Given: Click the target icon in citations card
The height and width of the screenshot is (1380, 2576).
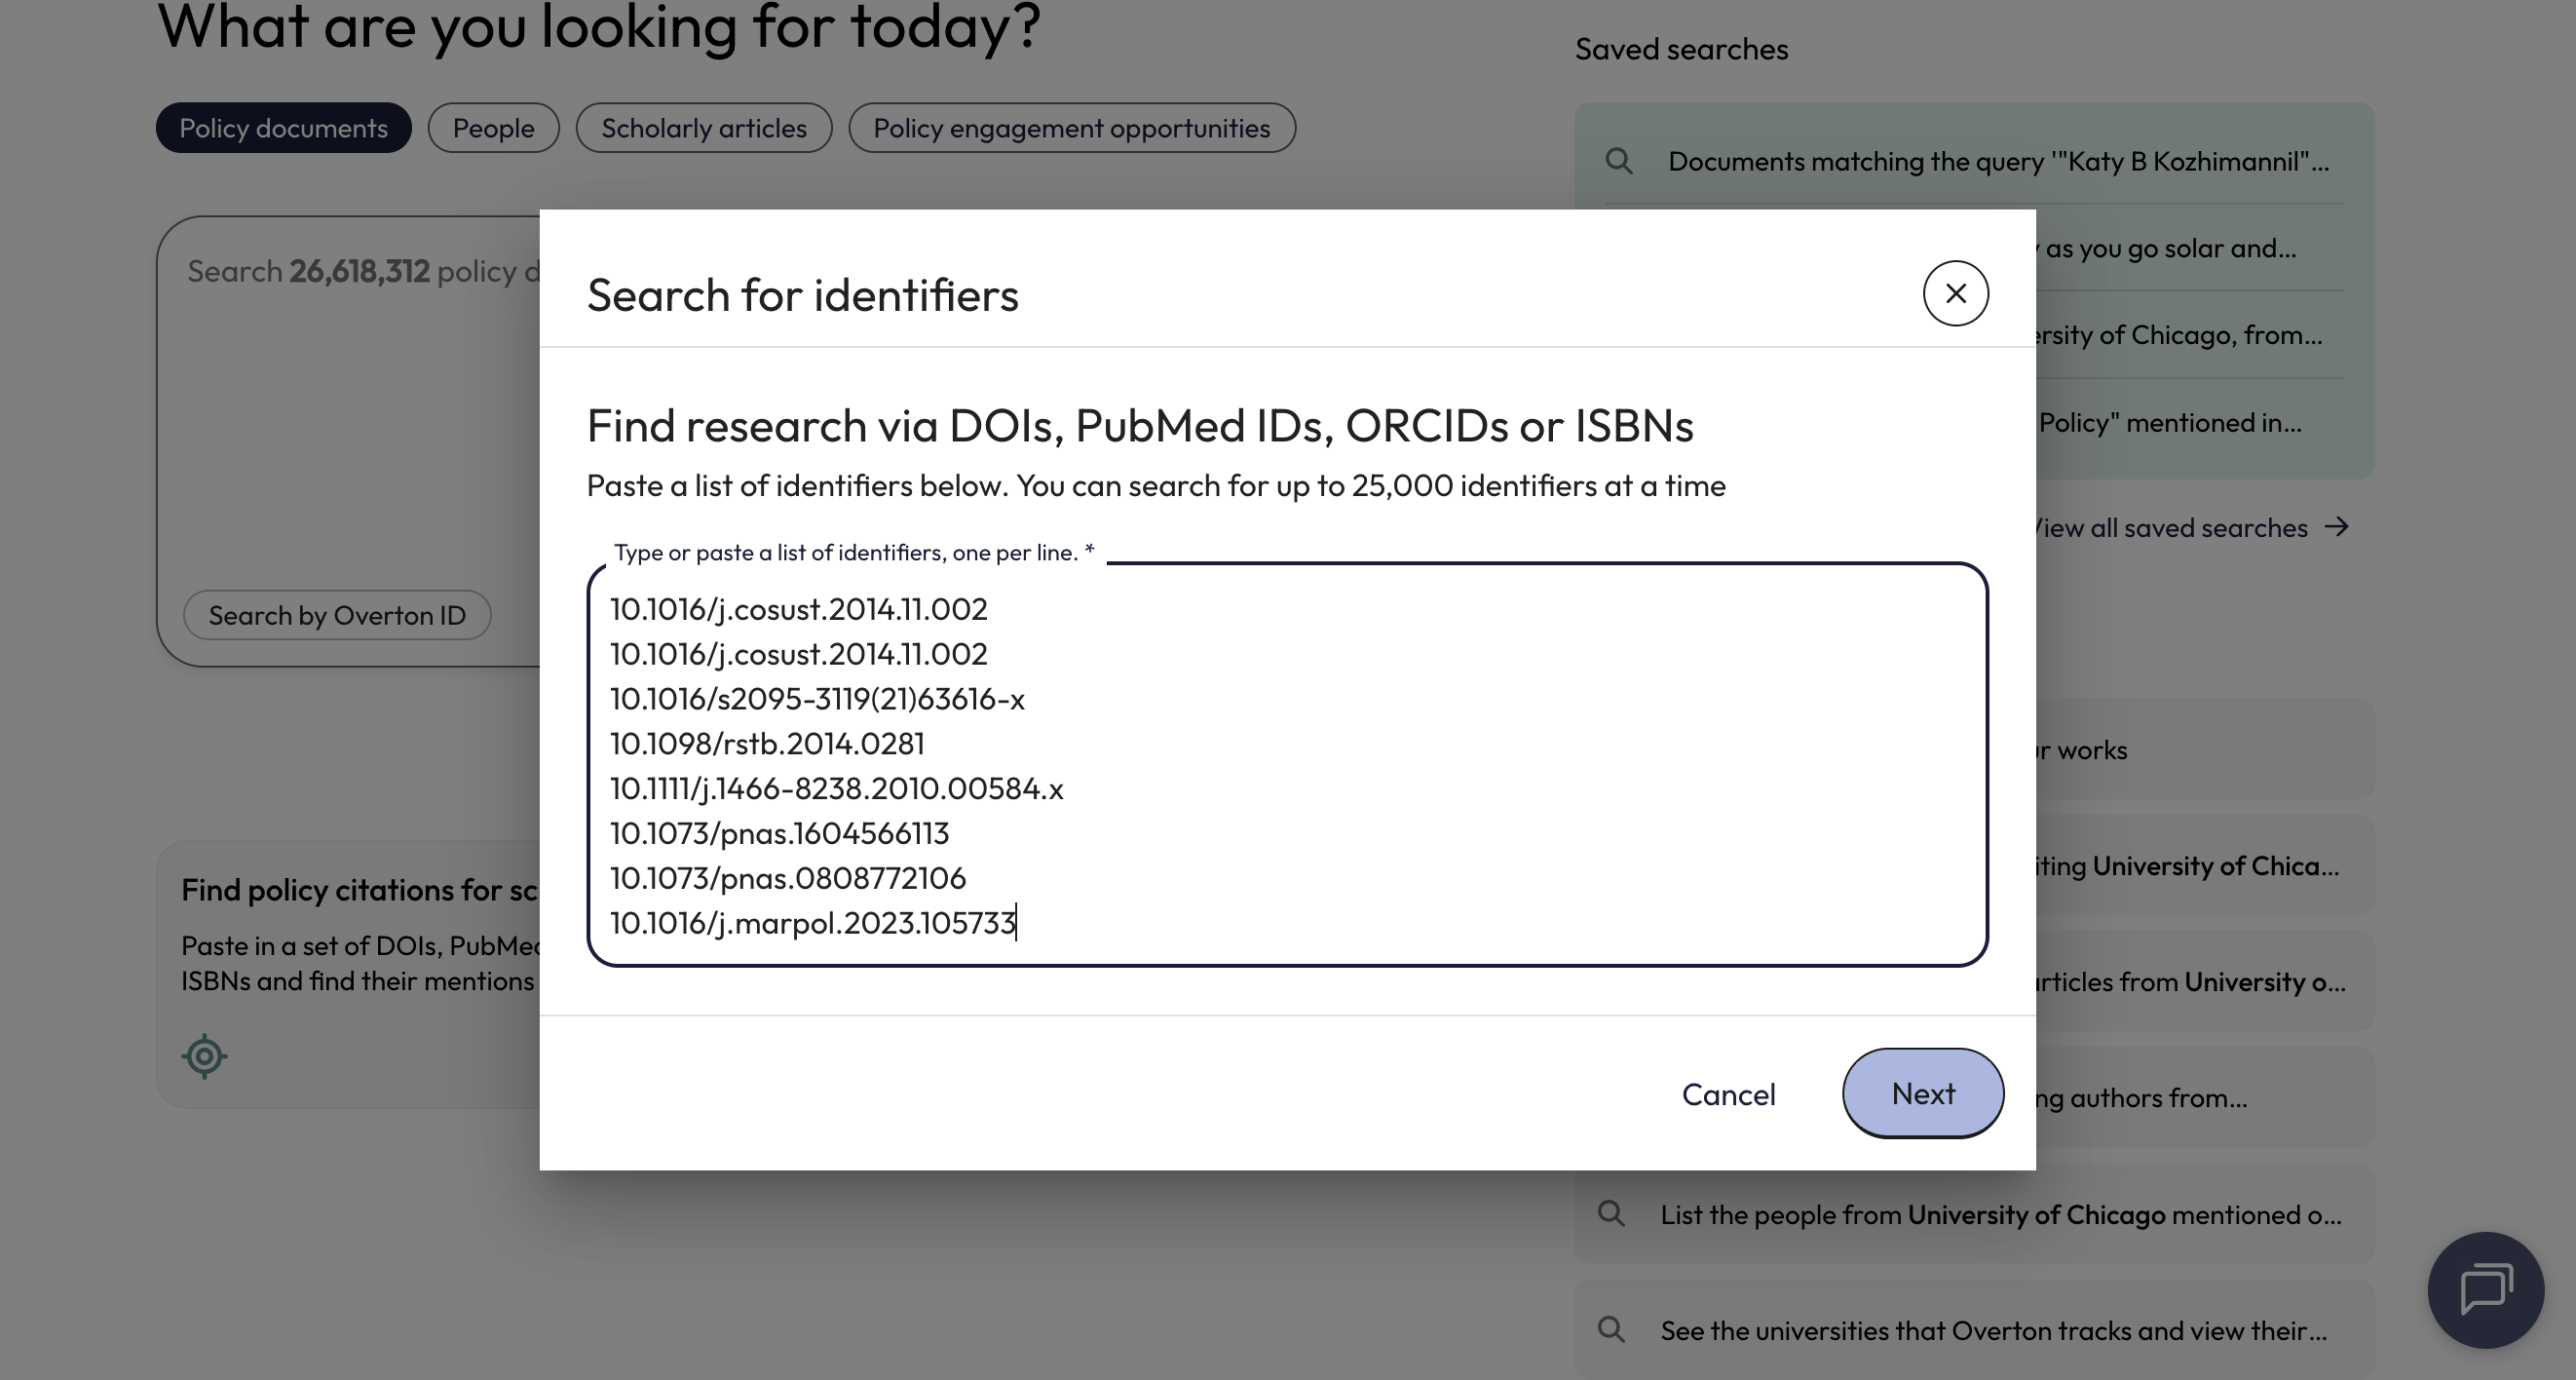Looking at the screenshot, I should 204,1056.
